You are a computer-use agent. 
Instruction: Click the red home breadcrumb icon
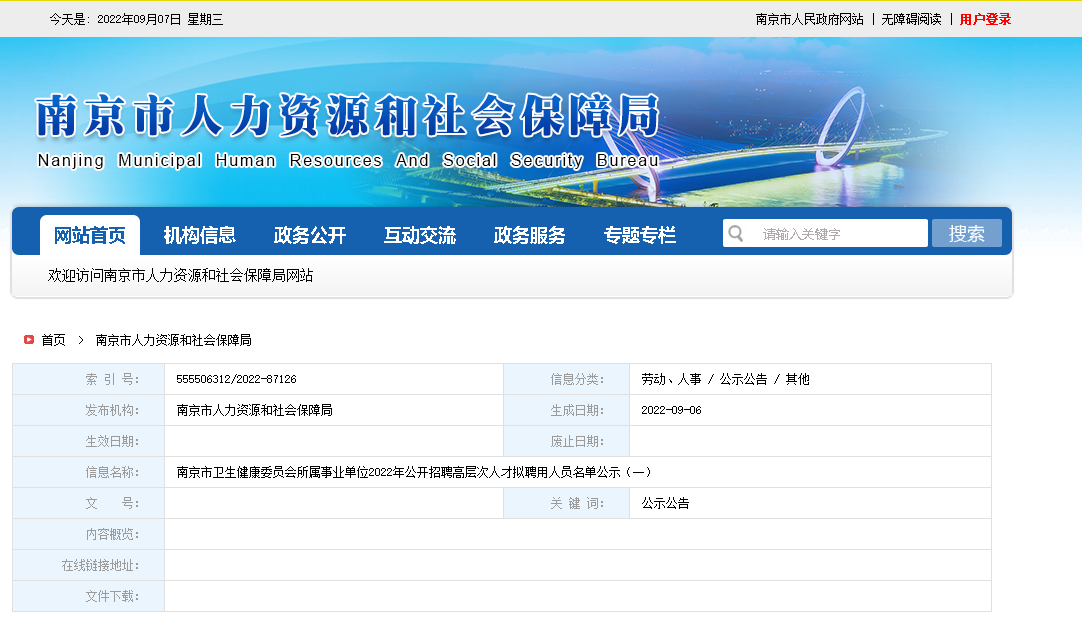pos(29,339)
